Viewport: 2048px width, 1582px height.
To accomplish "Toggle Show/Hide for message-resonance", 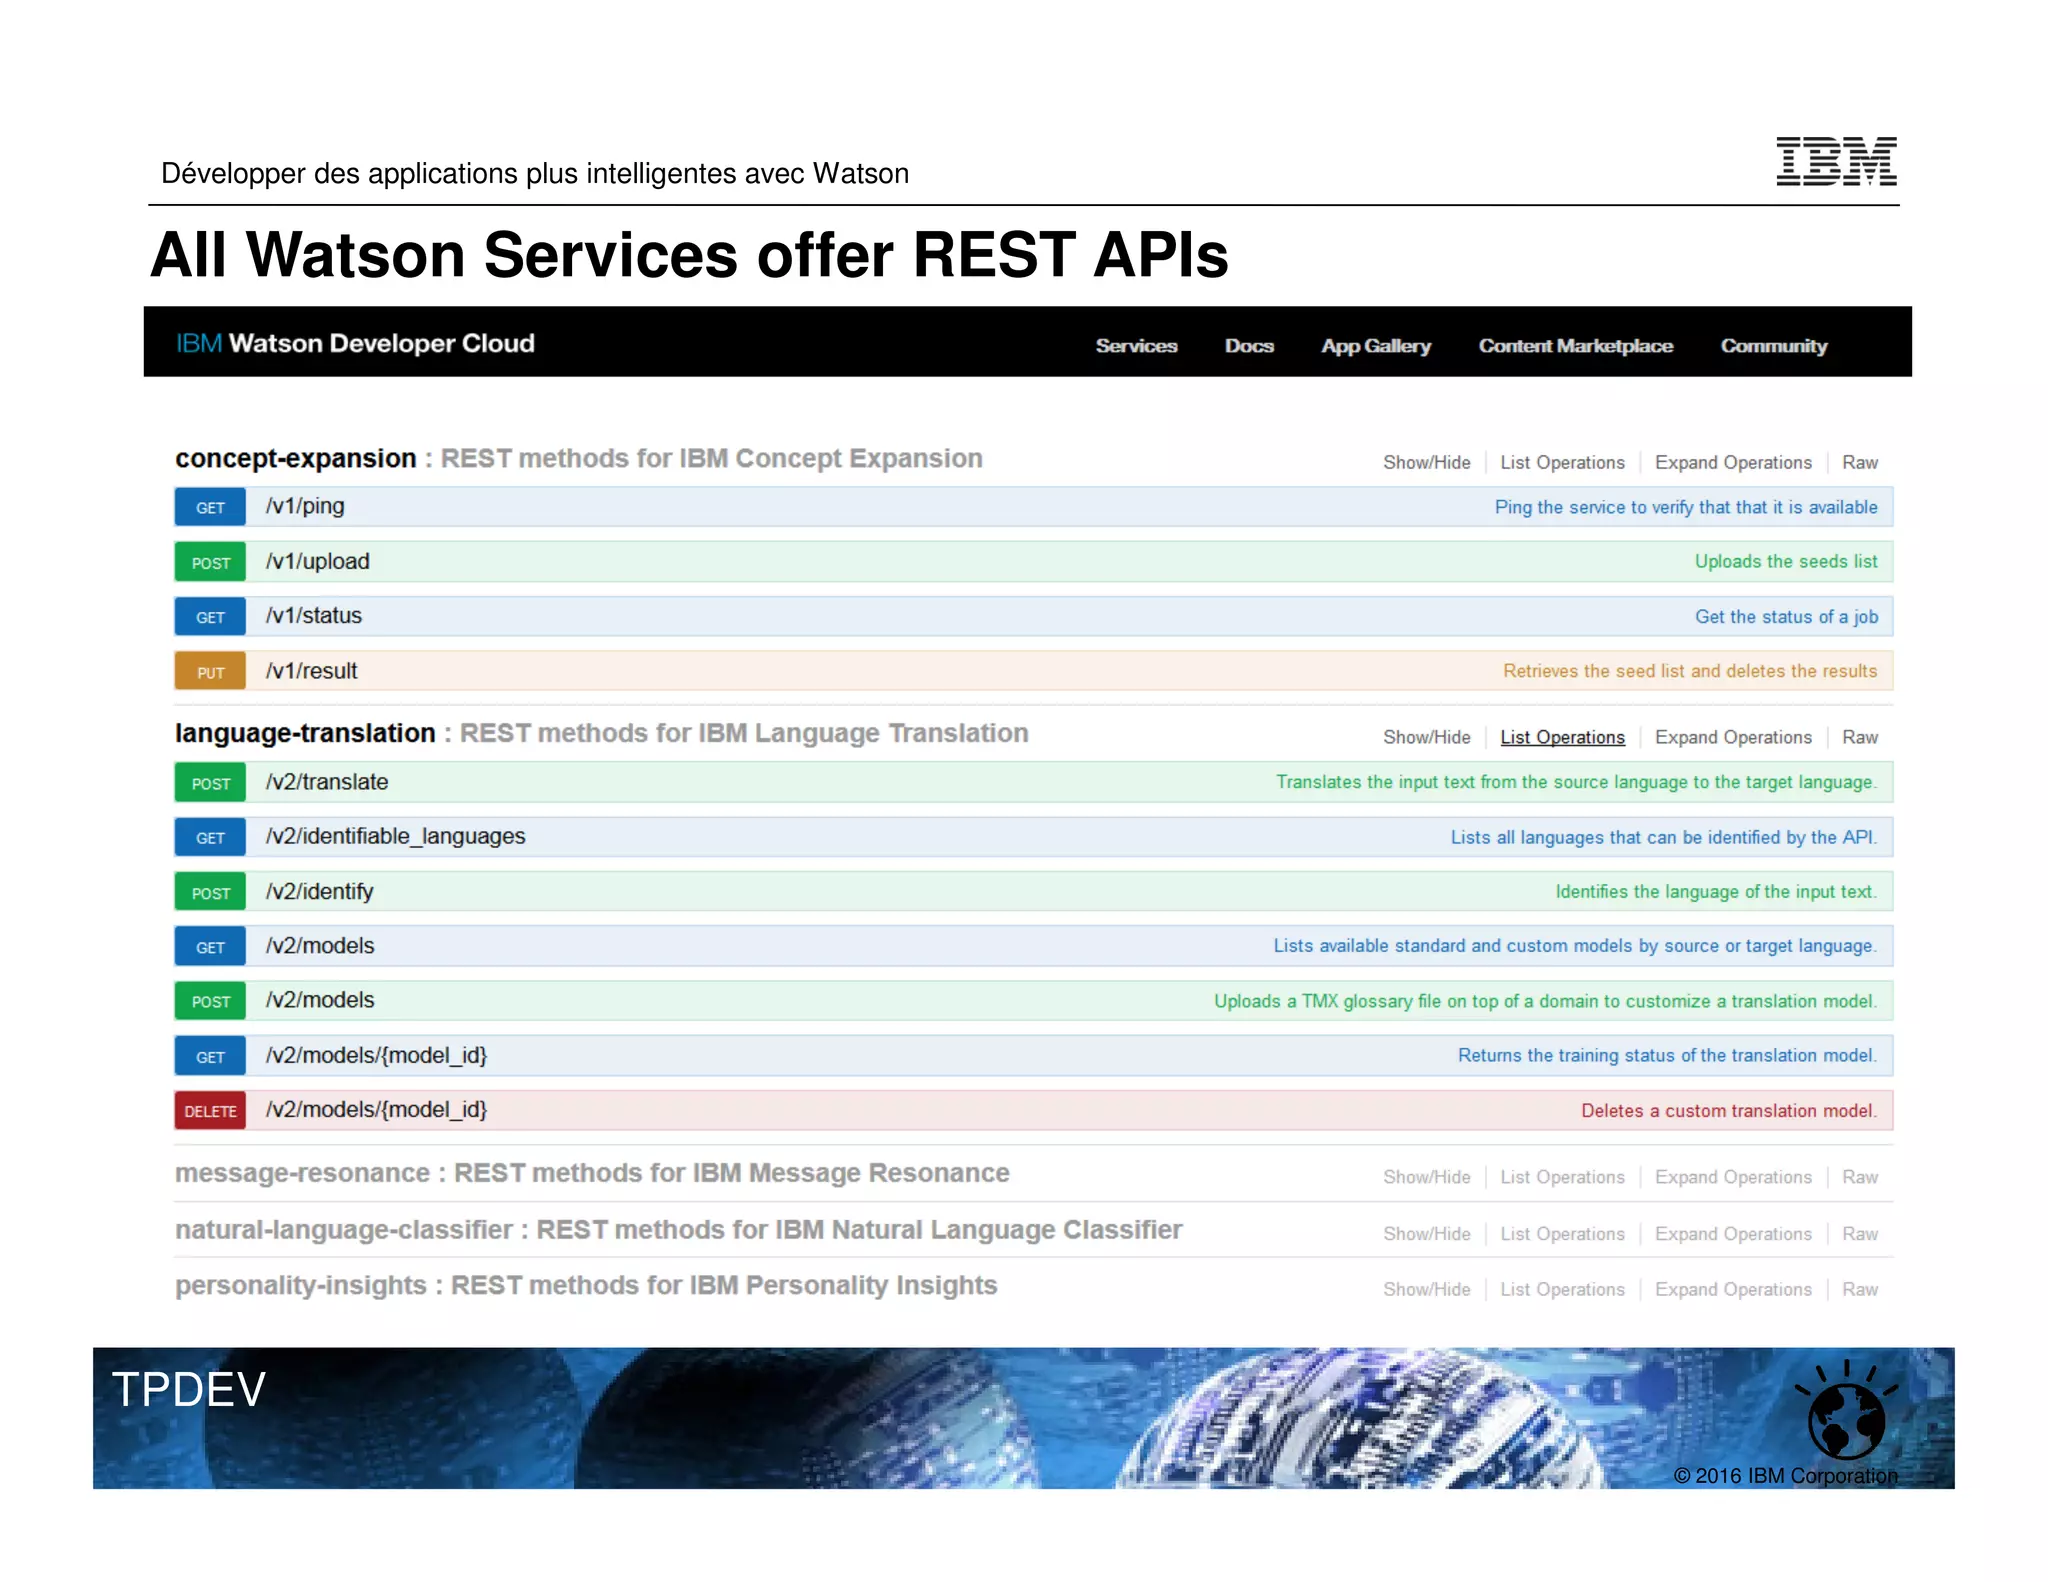I will (x=1426, y=1177).
